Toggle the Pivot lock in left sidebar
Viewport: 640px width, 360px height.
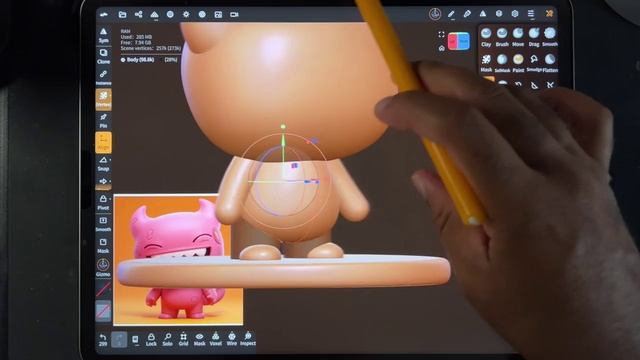(103, 202)
